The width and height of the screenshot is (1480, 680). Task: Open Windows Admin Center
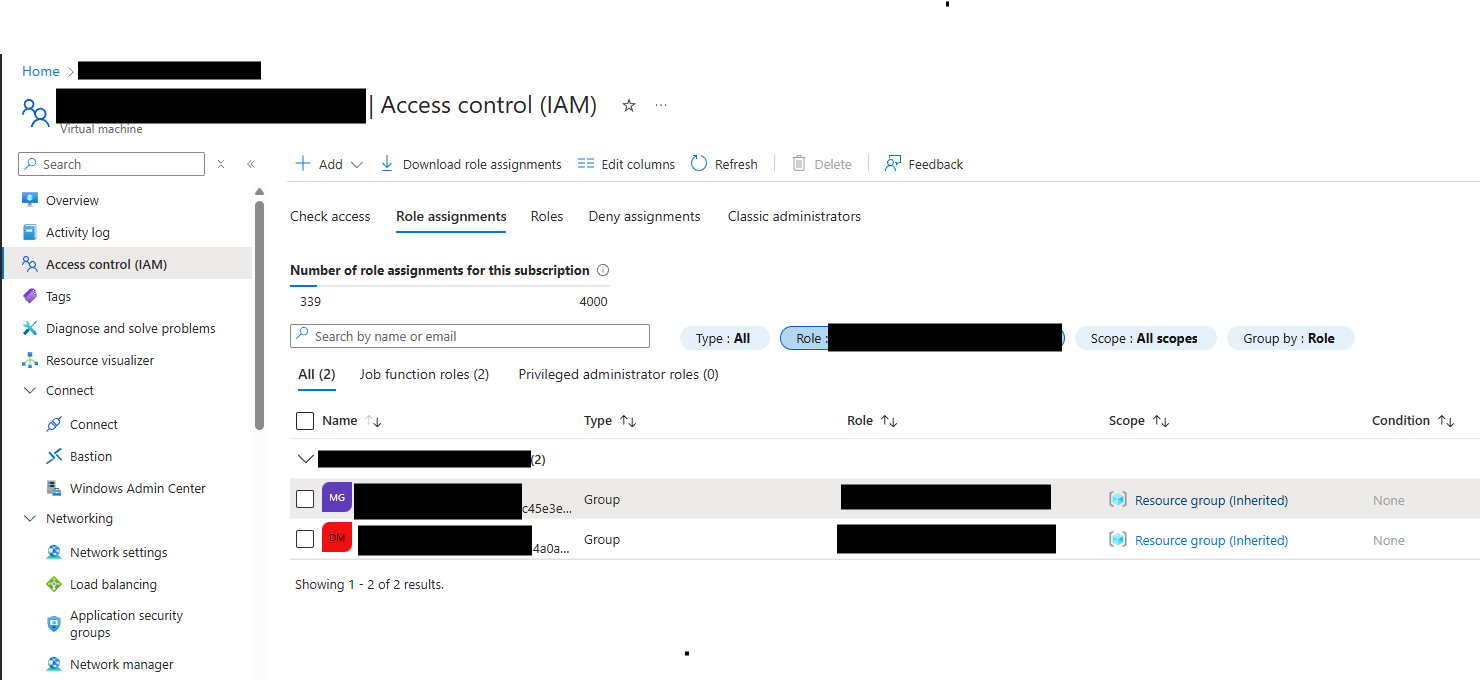point(138,488)
